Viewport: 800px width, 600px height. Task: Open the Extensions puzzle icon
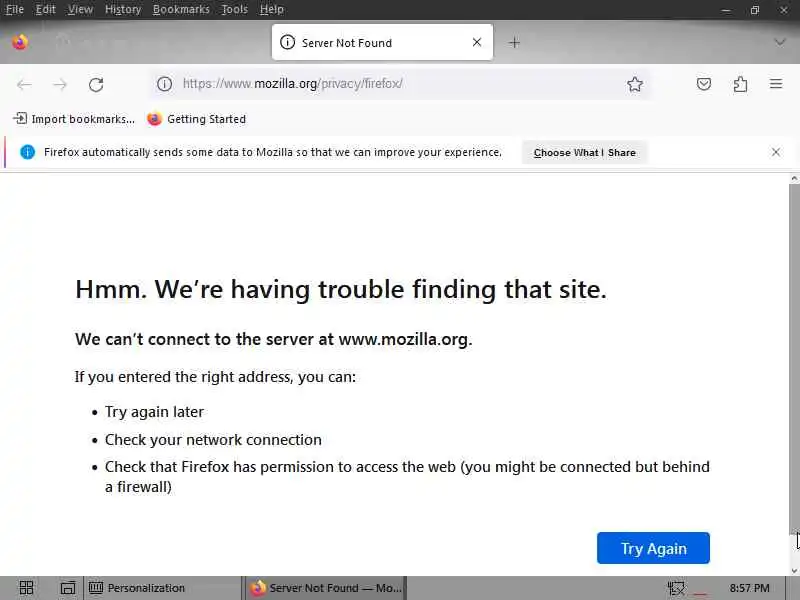tap(740, 85)
